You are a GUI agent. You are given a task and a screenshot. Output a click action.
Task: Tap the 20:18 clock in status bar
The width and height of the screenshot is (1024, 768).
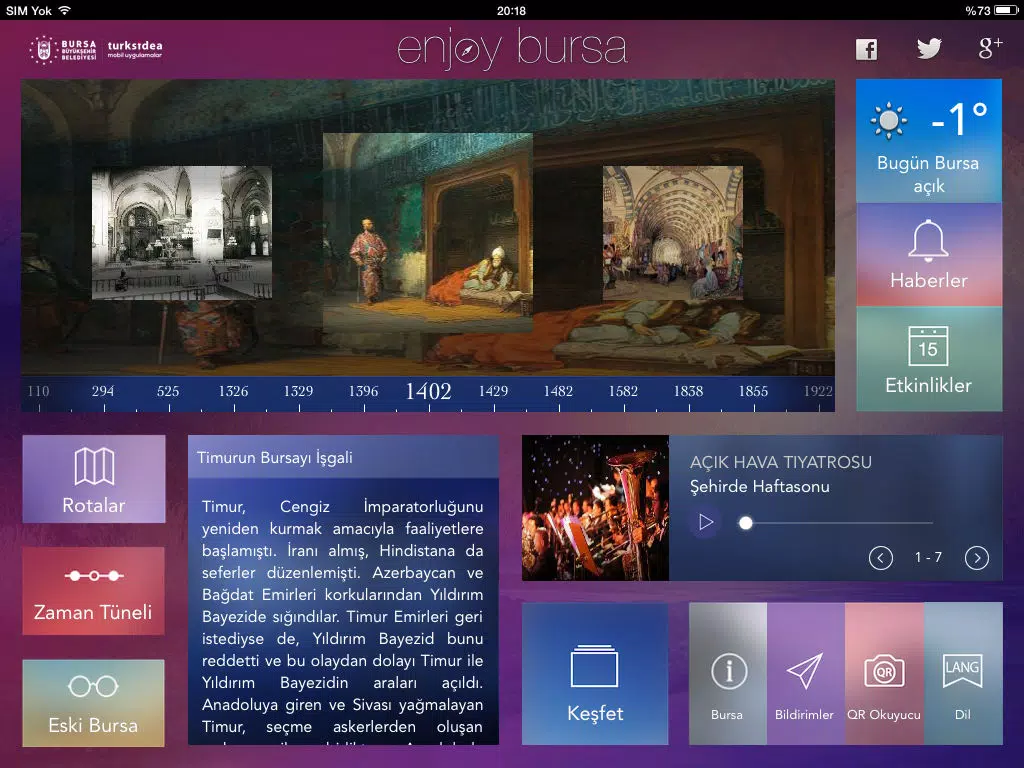(x=511, y=10)
